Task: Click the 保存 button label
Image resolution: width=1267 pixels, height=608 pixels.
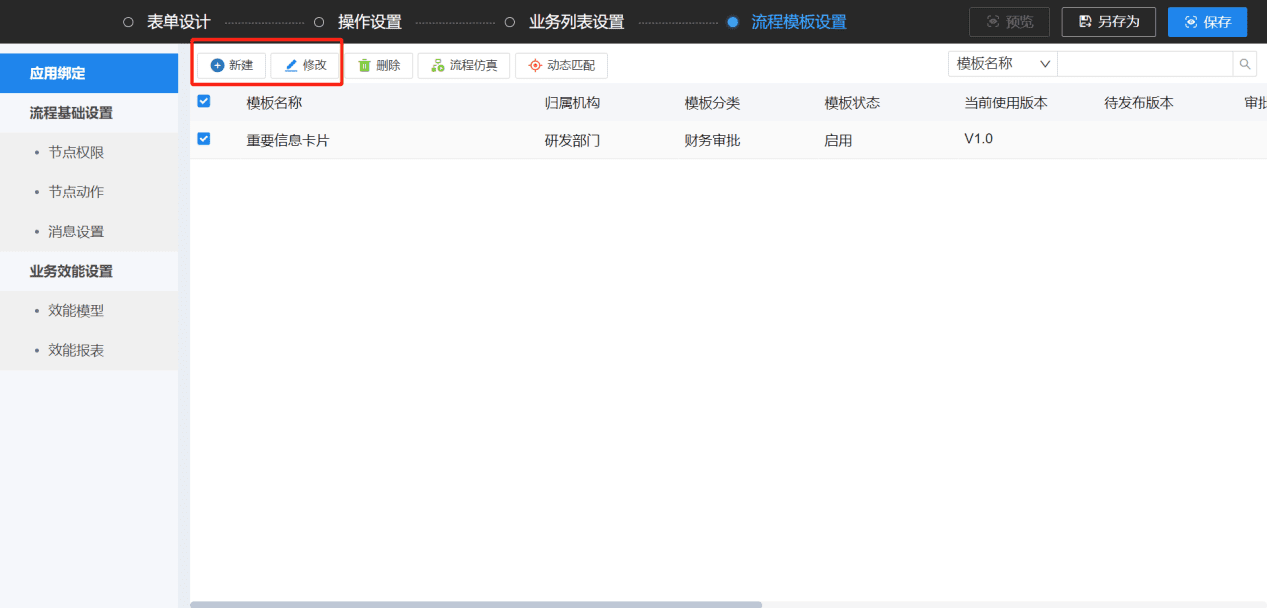Action: click(1218, 21)
